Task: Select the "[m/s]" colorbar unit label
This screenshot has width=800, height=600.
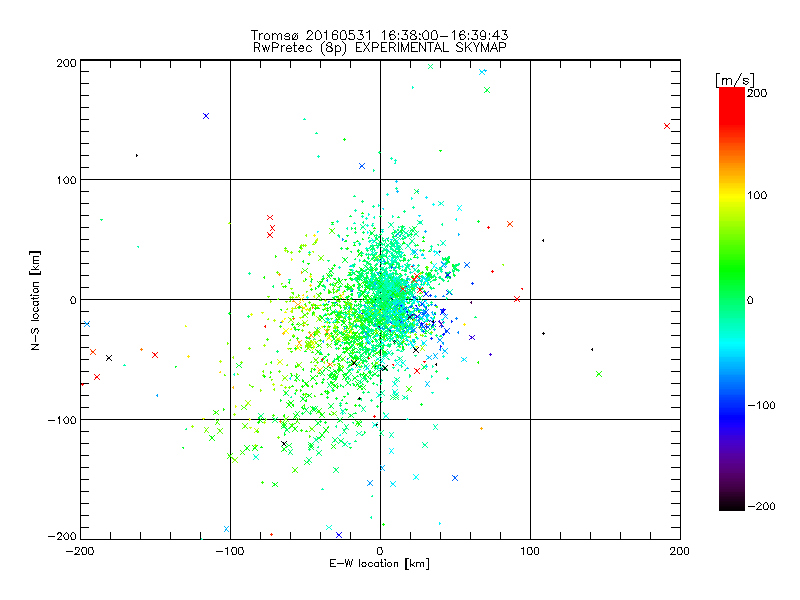Action: pos(735,80)
